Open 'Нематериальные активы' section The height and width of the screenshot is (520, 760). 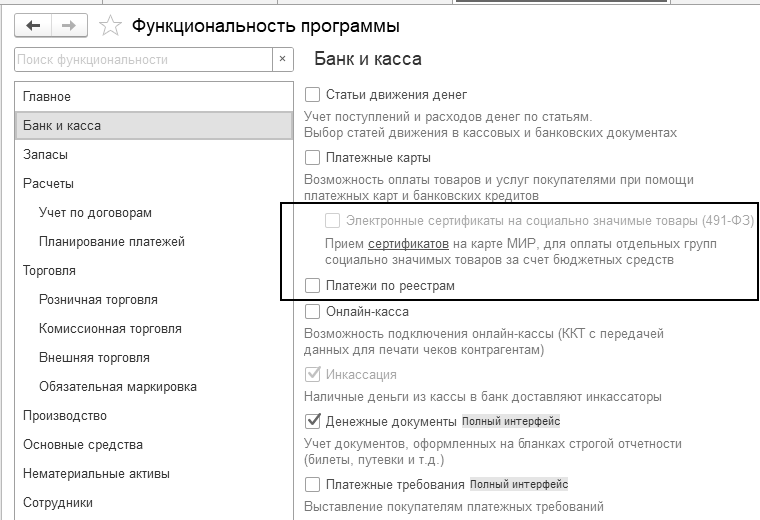pyautogui.click(x=154, y=473)
